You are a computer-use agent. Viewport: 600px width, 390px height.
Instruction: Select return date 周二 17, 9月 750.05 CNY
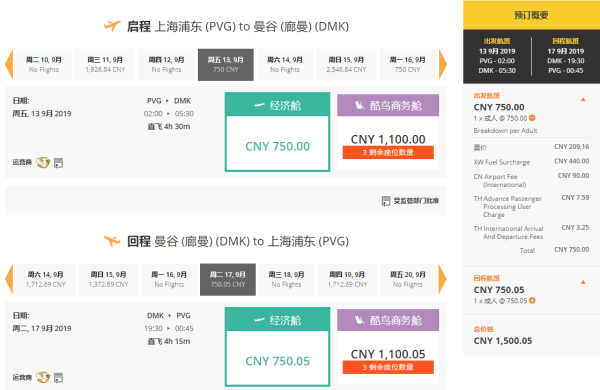click(x=228, y=279)
